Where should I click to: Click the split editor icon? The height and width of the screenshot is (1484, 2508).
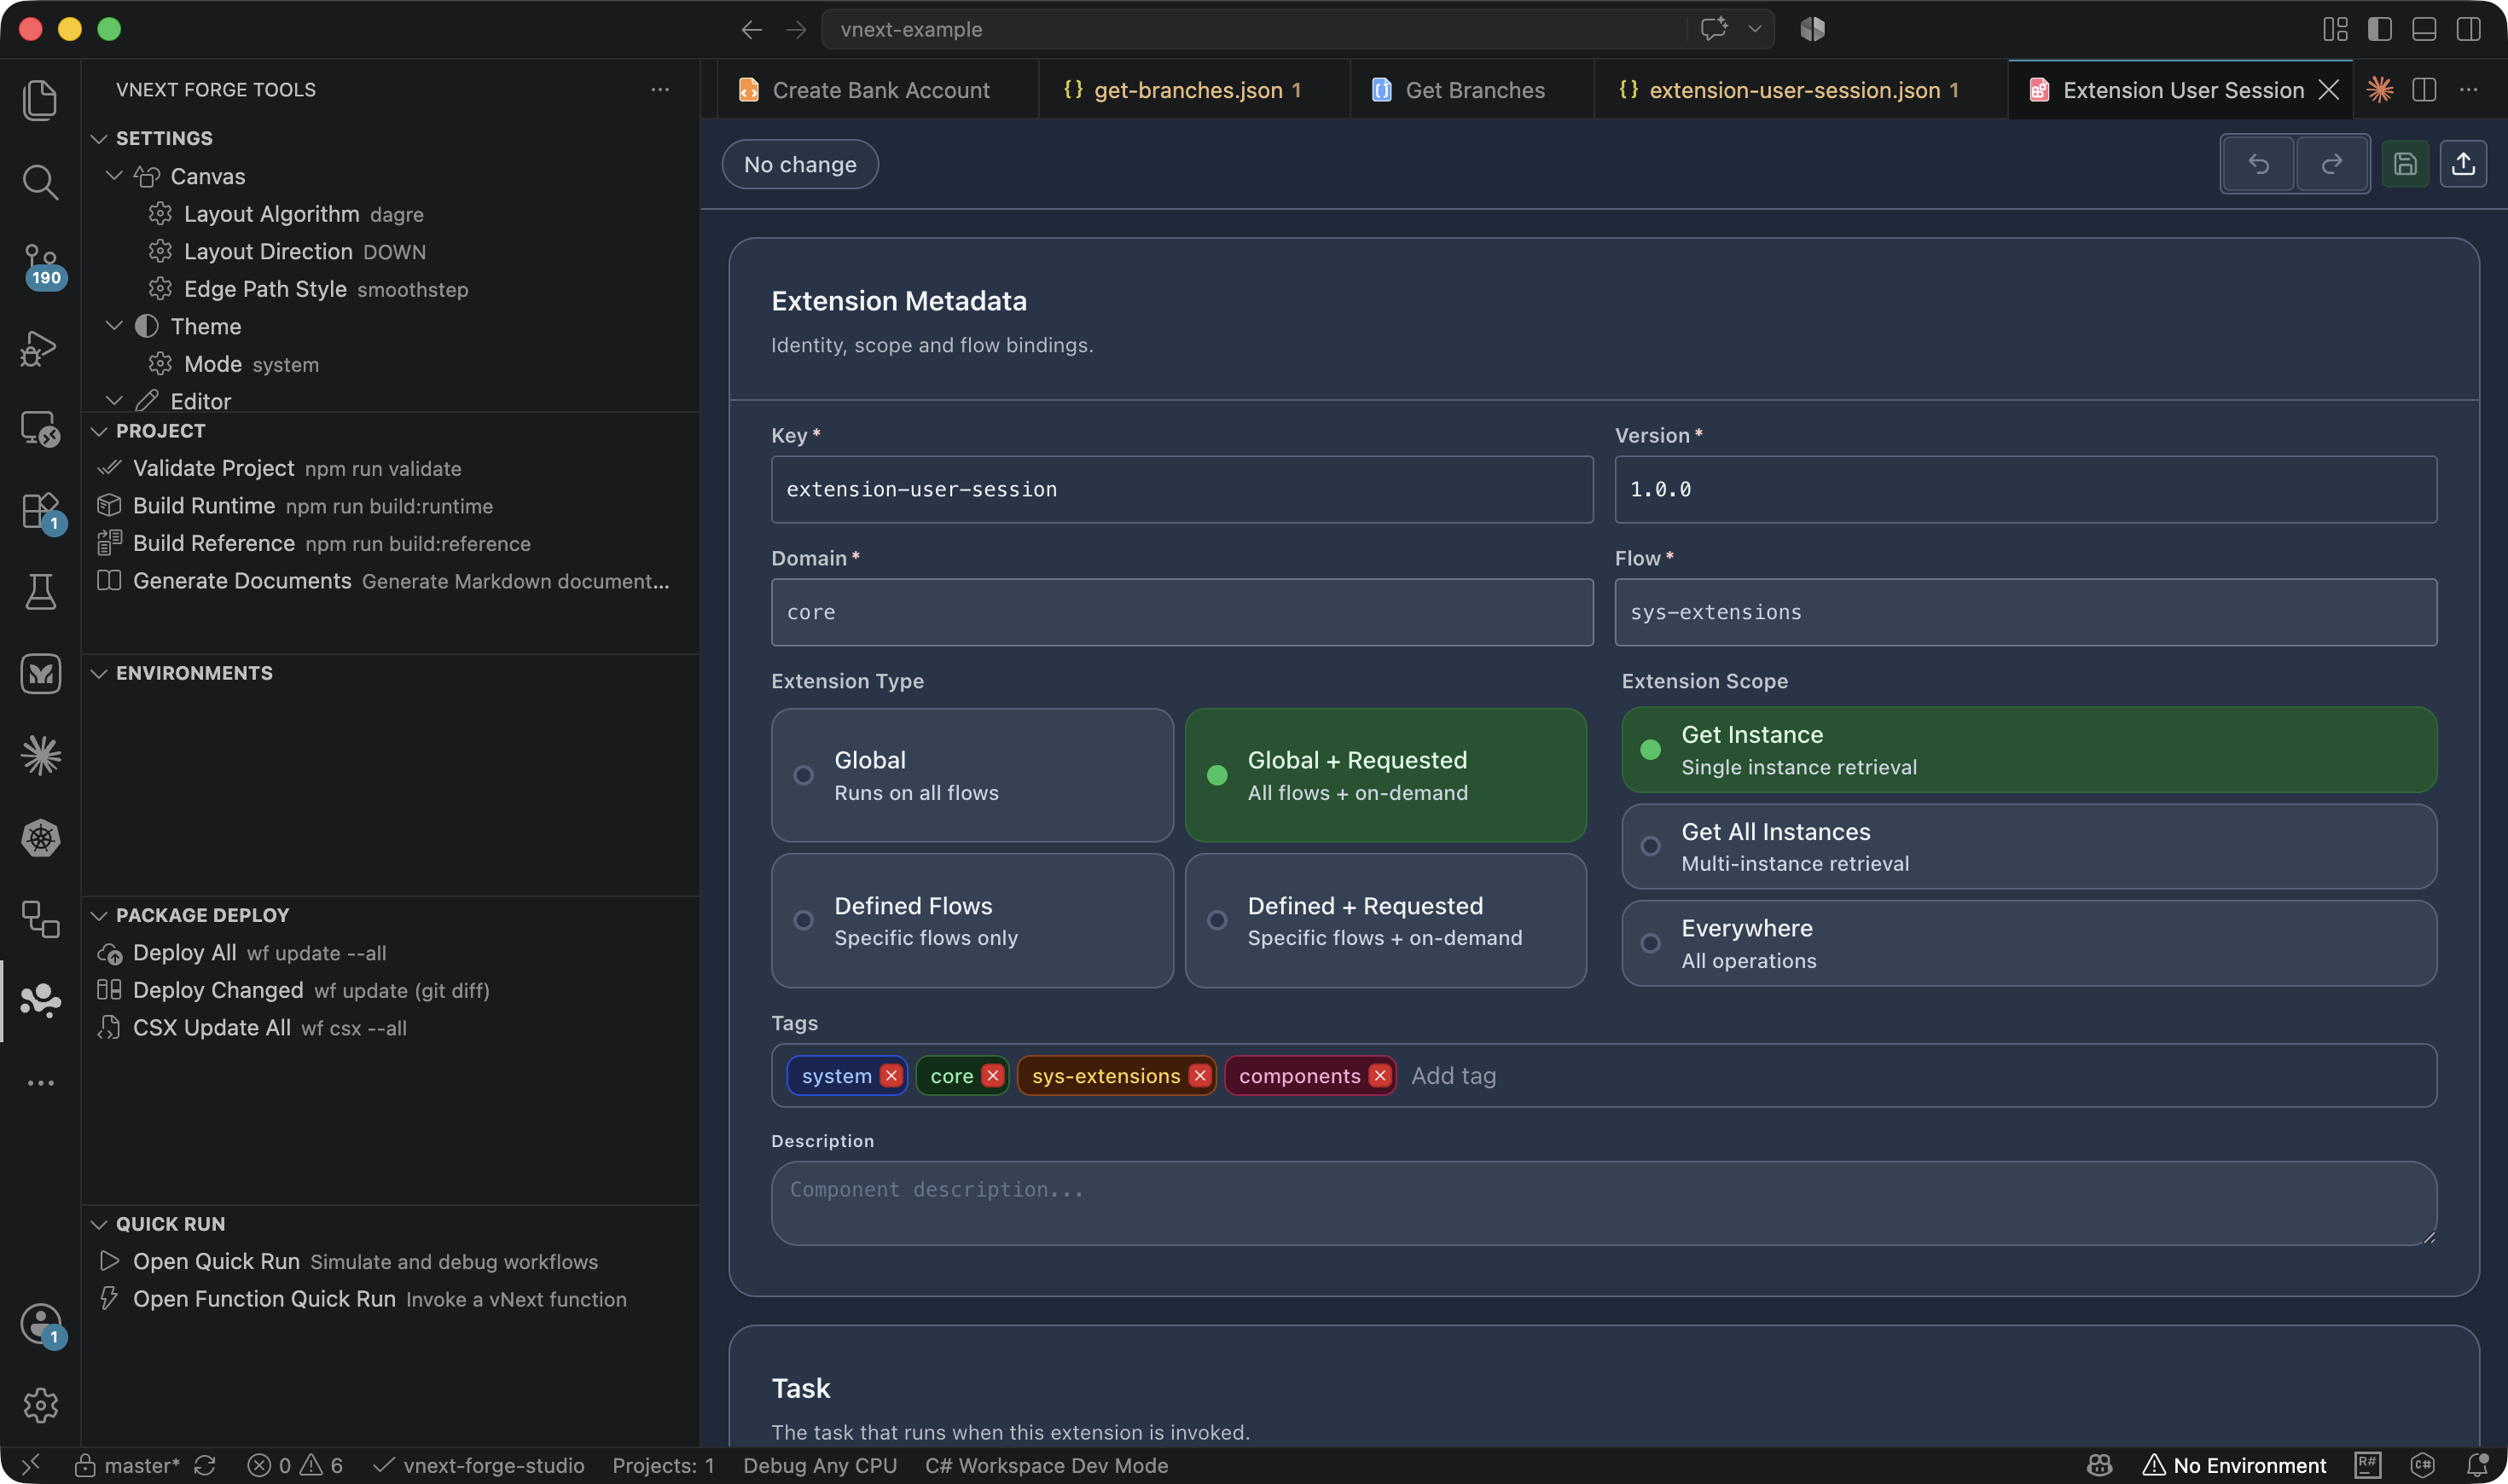point(2424,90)
